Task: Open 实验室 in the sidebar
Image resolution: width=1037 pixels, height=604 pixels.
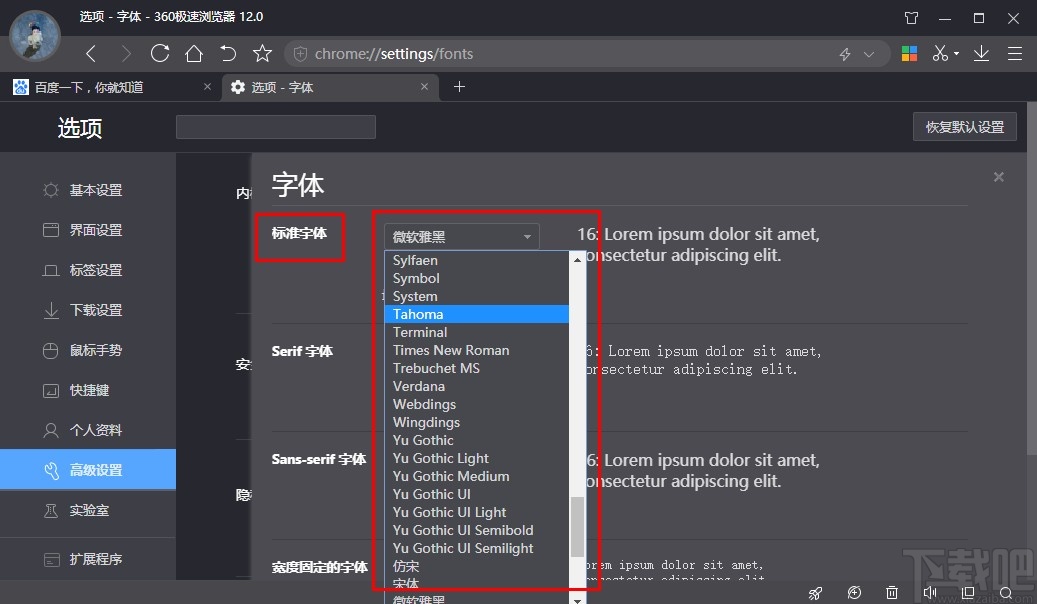Action: pos(88,510)
